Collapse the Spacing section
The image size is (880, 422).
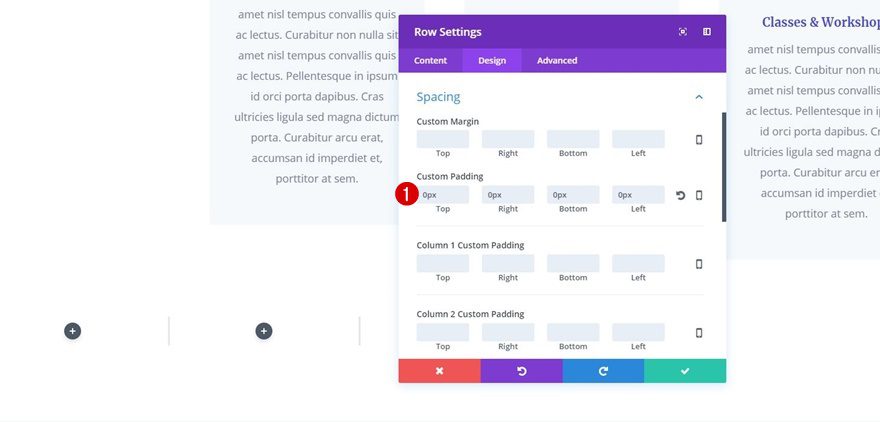coord(699,97)
